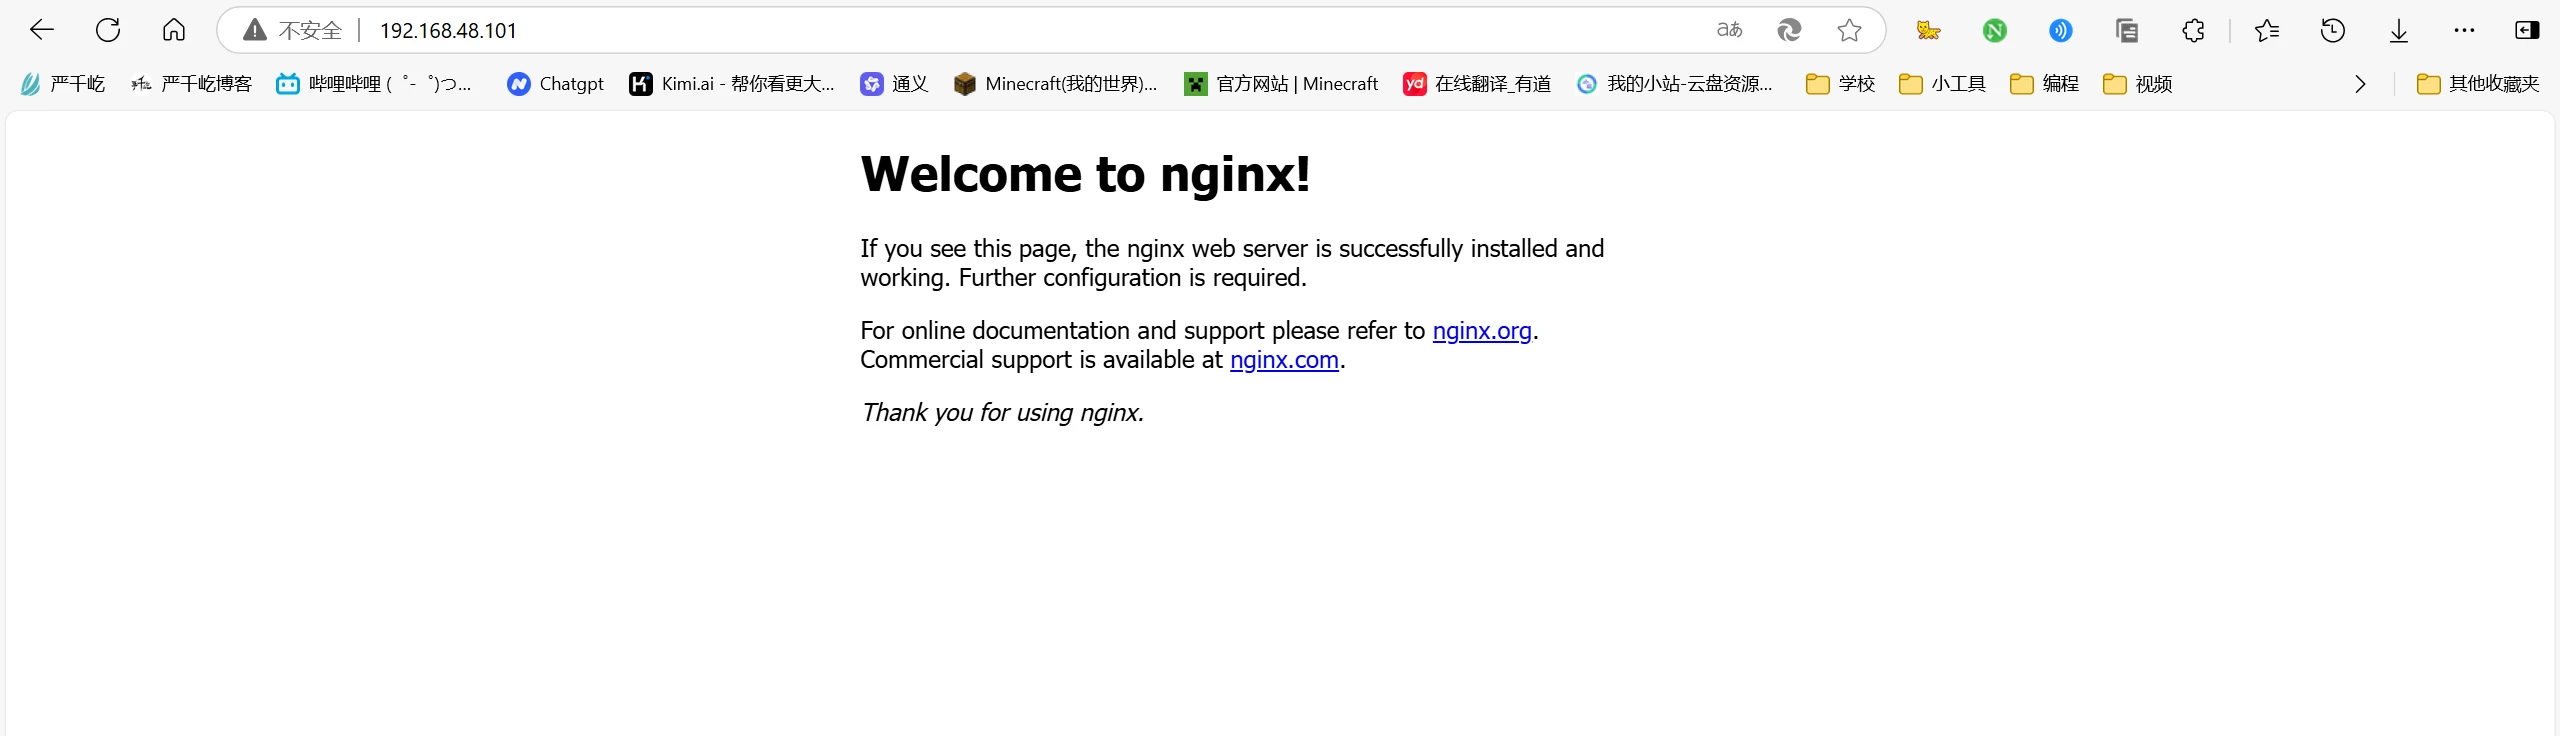Toggle the browser sidebar panel
2560x736 pixels.
[x=2526, y=31]
